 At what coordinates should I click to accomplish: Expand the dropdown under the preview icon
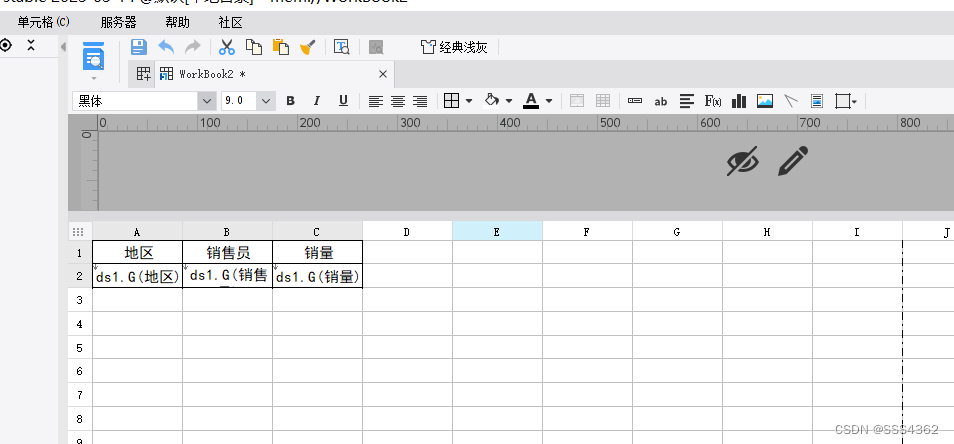[94, 78]
